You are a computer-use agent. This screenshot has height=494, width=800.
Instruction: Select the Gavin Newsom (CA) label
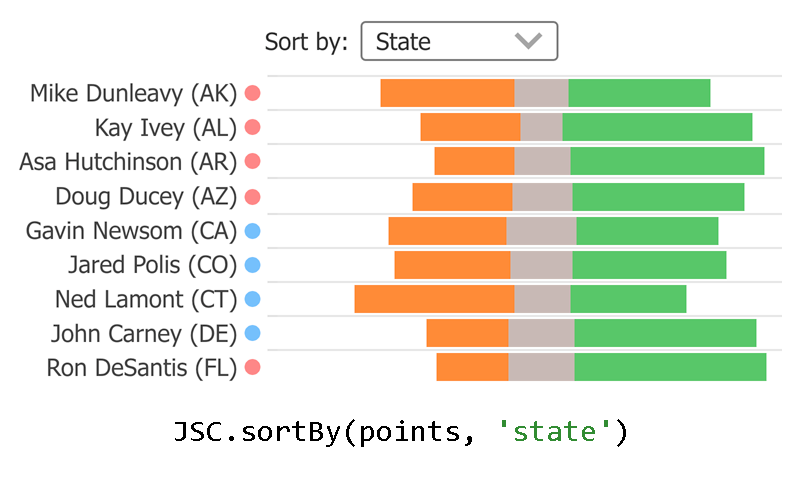pos(131,231)
